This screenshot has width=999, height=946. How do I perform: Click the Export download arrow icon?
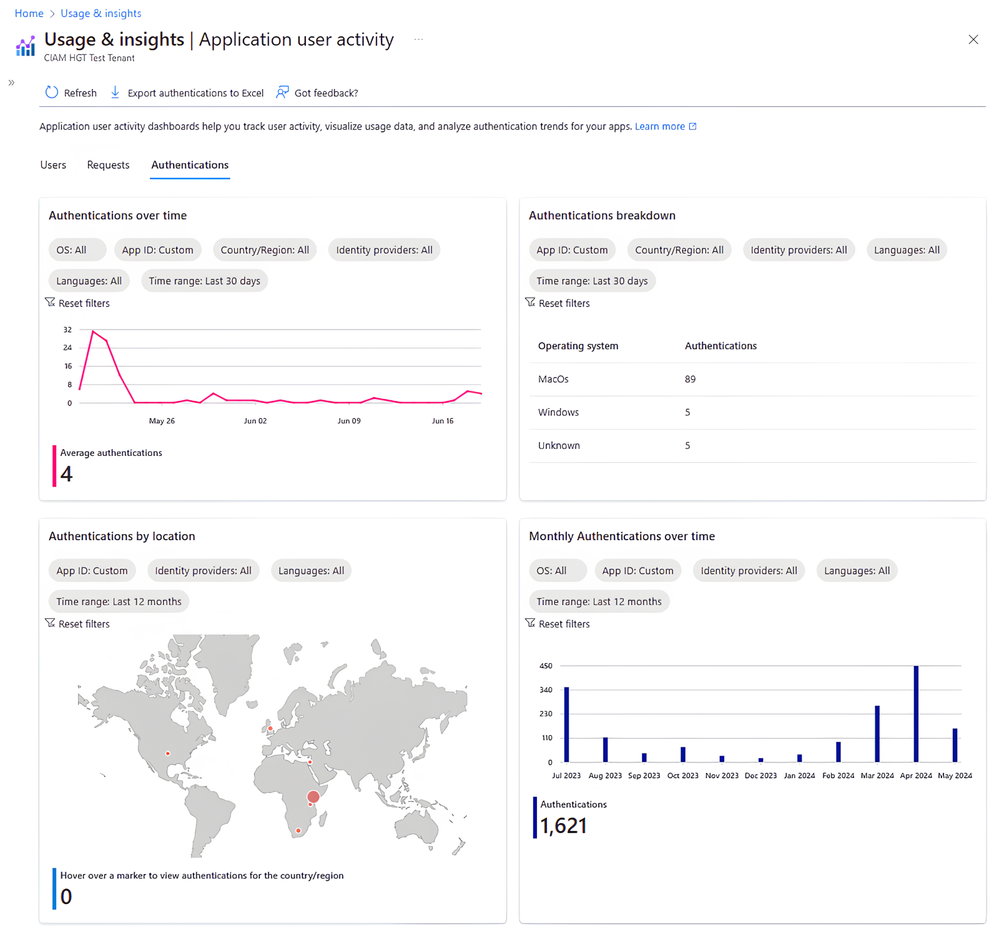coord(115,92)
